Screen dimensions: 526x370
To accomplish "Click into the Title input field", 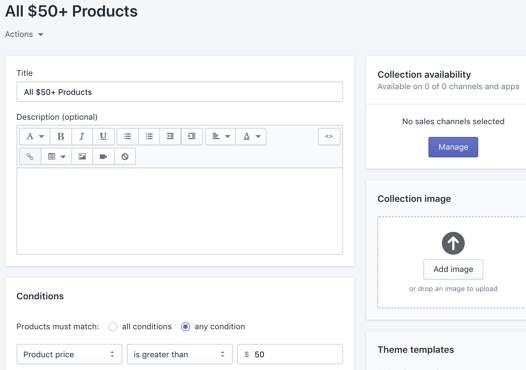I will click(179, 92).
